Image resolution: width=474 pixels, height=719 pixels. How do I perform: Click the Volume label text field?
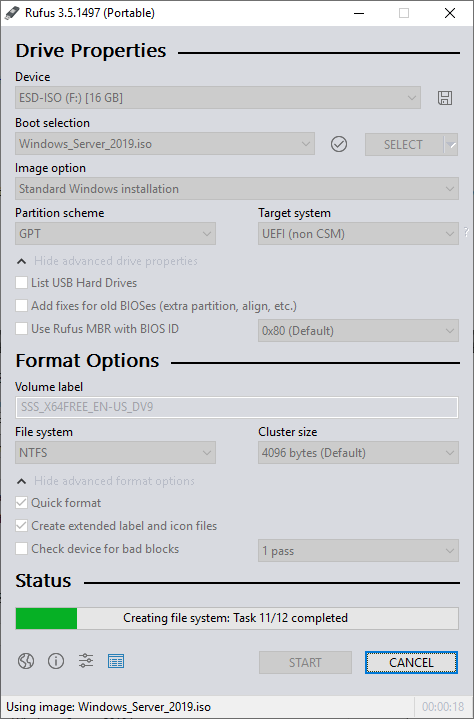(x=237, y=407)
